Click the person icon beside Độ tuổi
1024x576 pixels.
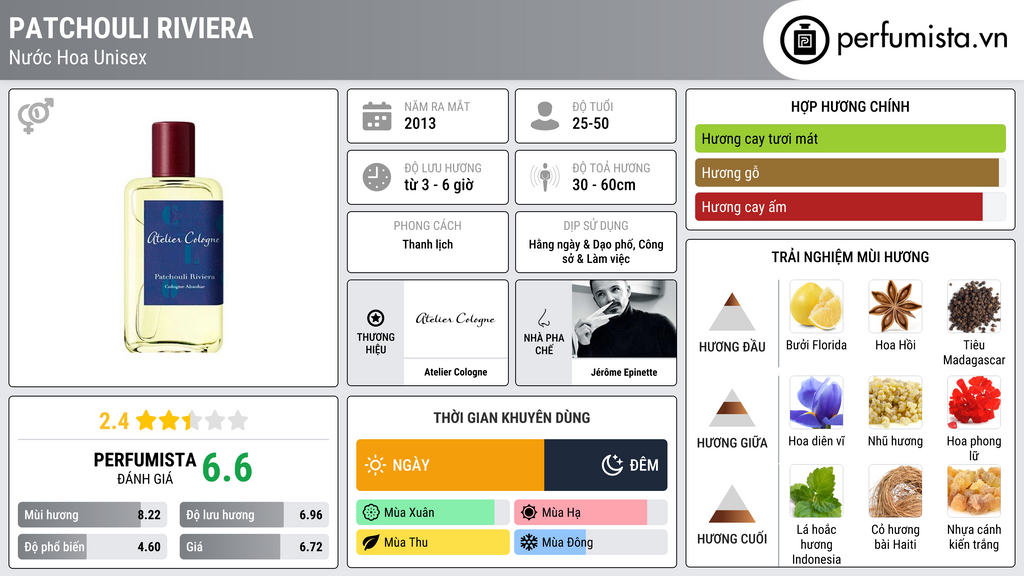point(545,116)
